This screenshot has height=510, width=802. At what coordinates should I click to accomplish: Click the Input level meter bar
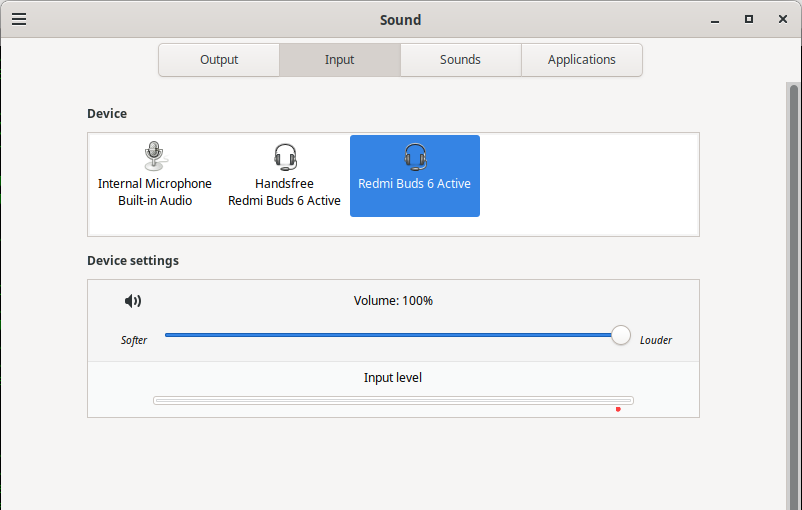point(393,400)
